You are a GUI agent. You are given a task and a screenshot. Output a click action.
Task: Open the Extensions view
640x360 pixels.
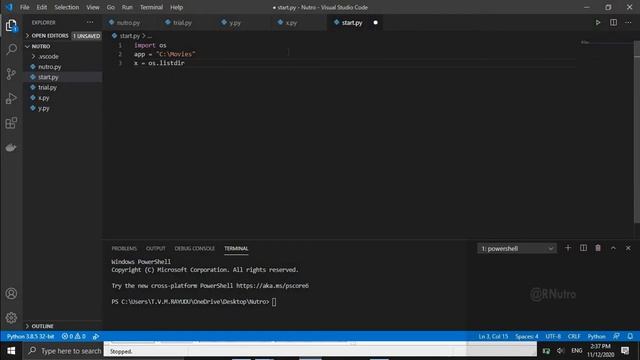tap(11, 123)
